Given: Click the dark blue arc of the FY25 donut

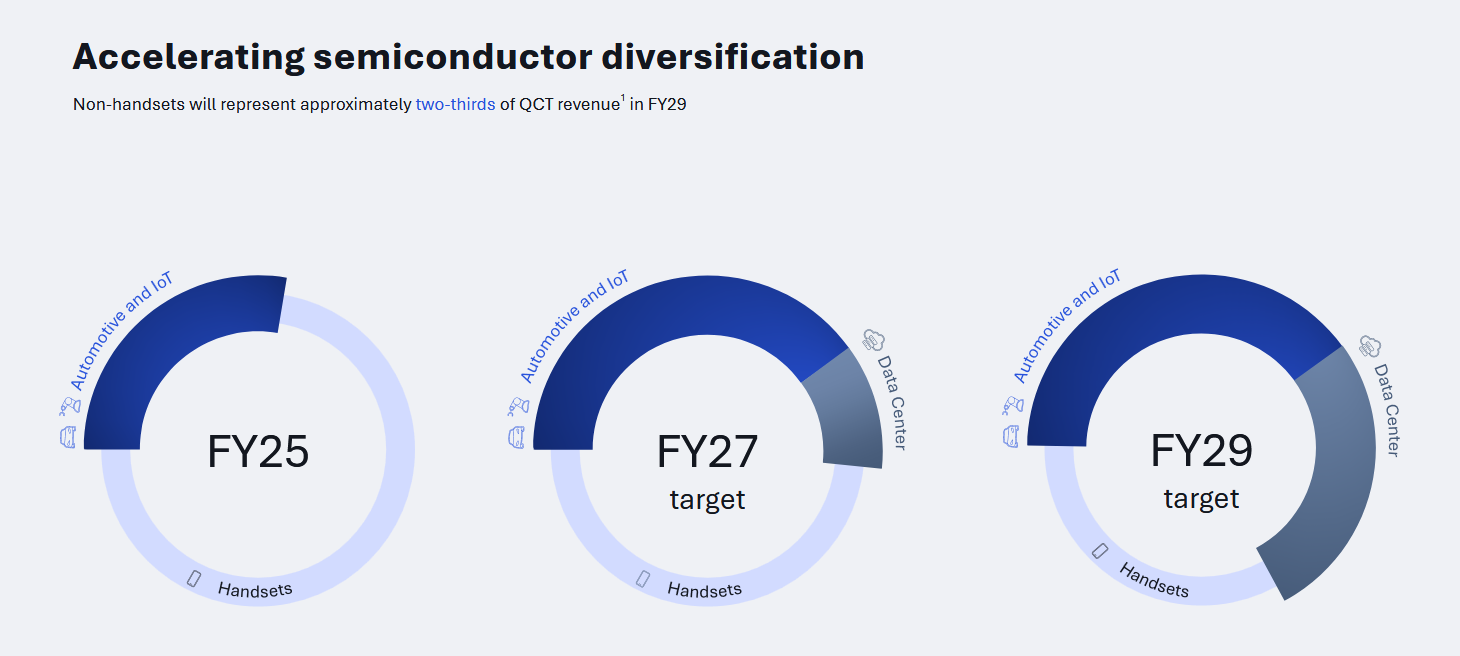Looking at the screenshot, I should [x=158, y=345].
